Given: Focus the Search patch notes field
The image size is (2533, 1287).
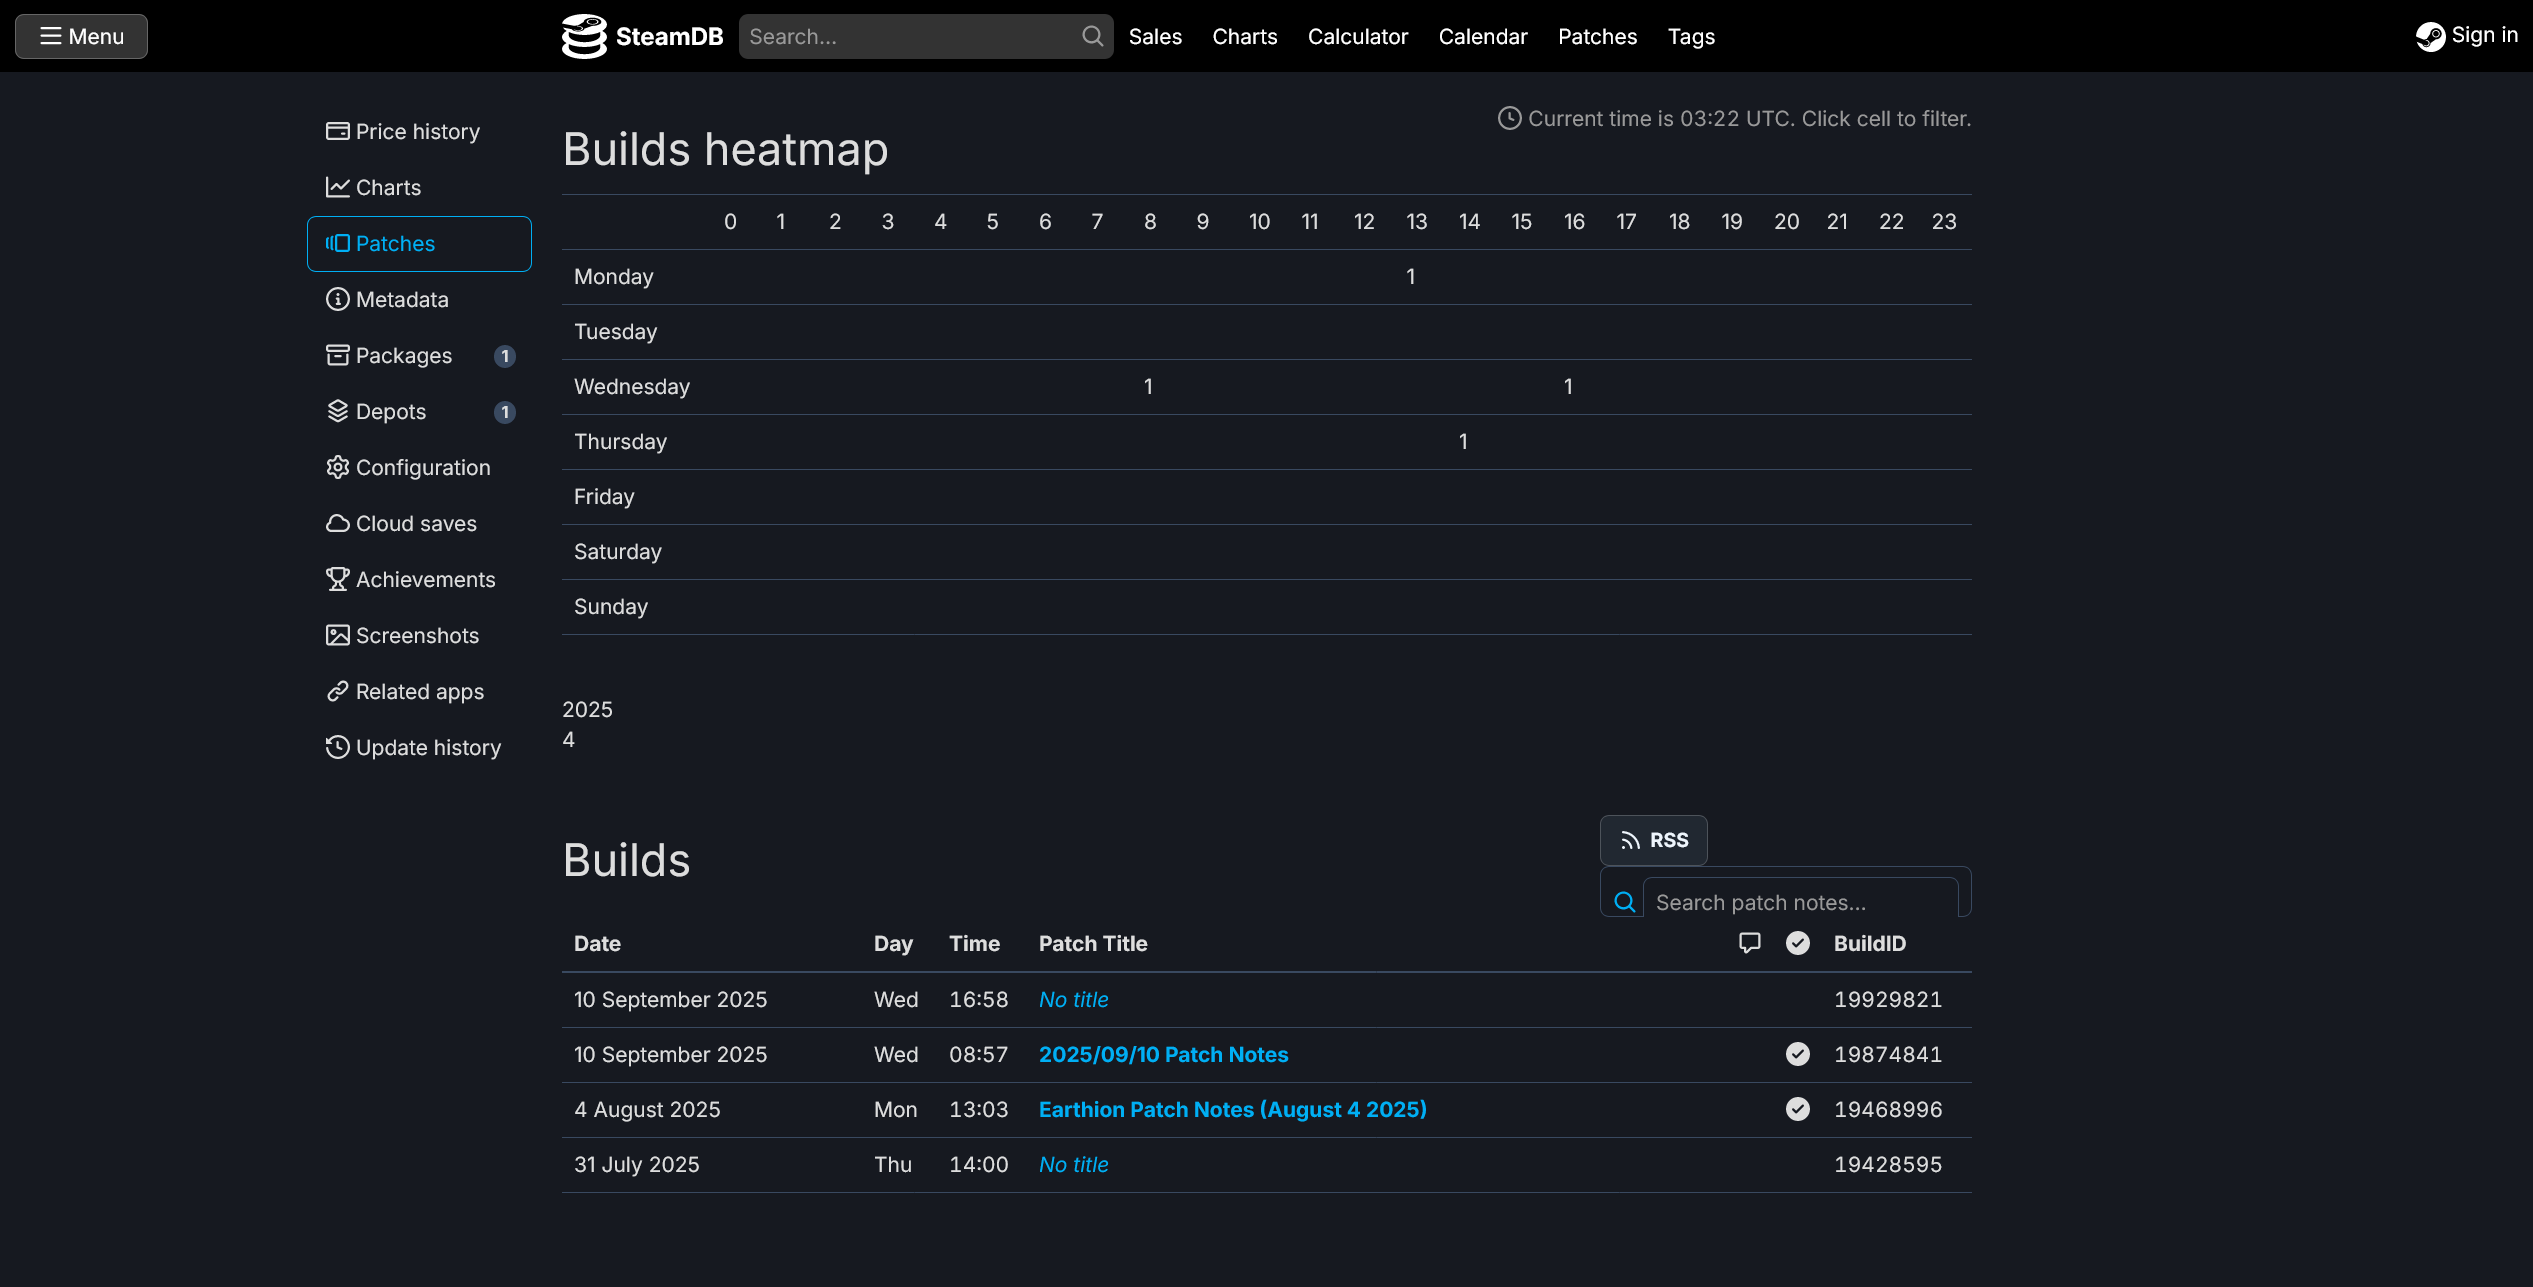Looking at the screenshot, I should [1800, 902].
